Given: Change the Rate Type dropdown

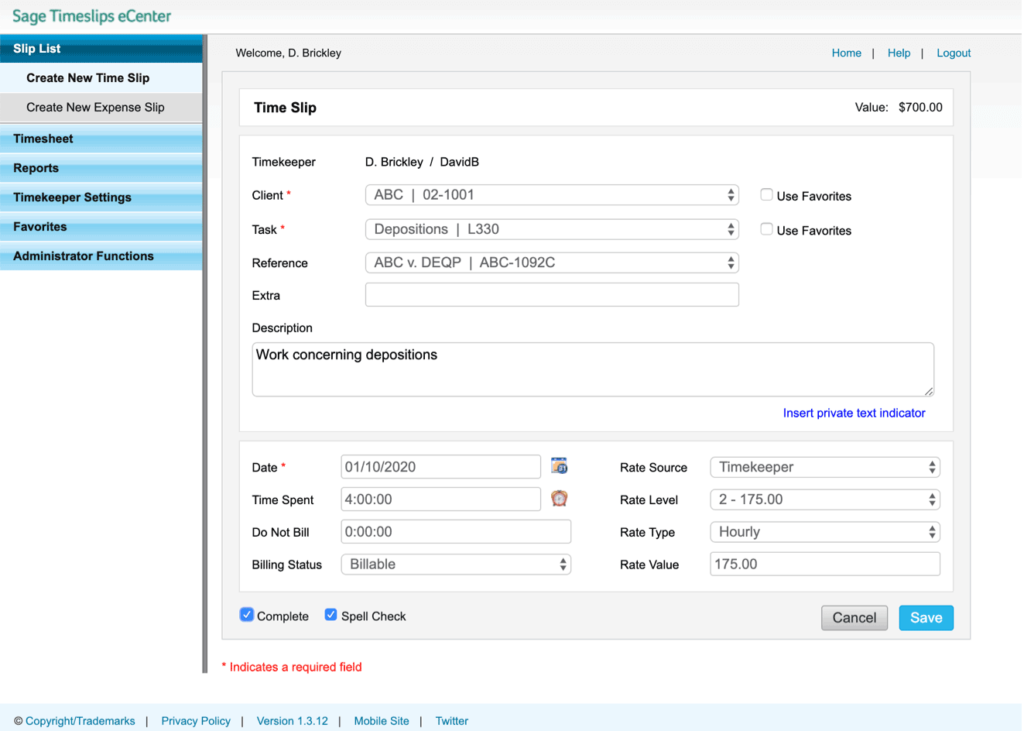Looking at the screenshot, I should pyautogui.click(x=824, y=531).
